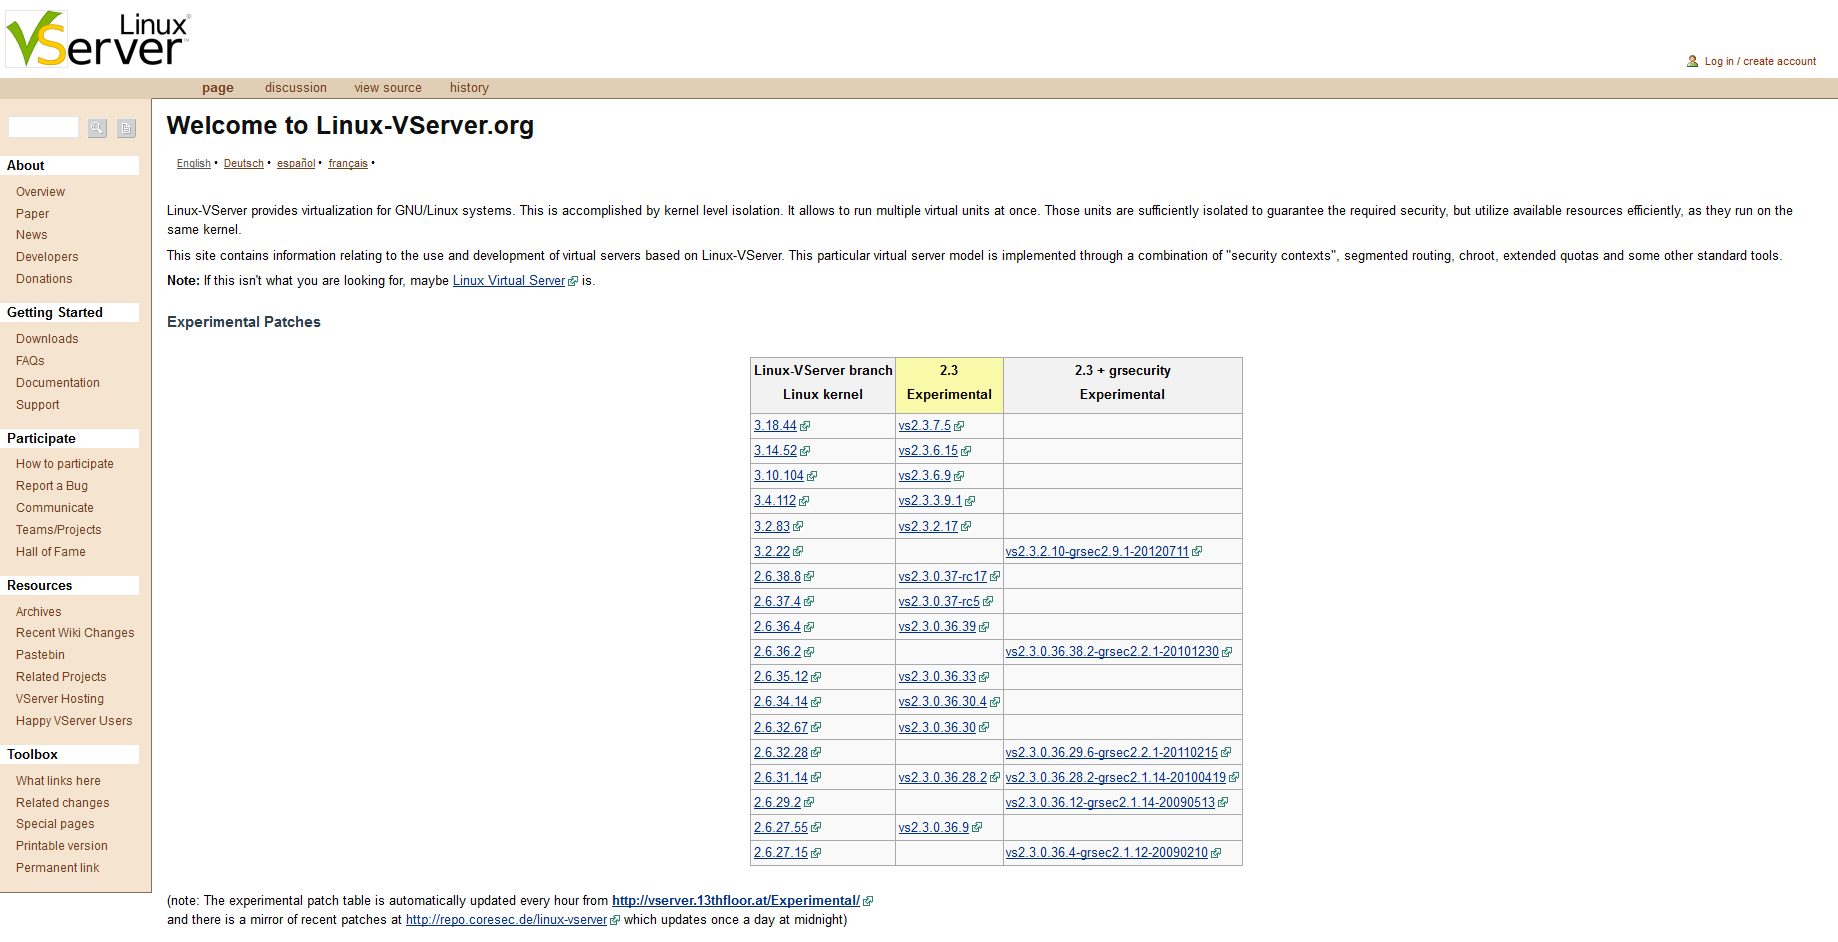Switch language to Deutsch
The image size is (1838, 942).
pos(243,164)
